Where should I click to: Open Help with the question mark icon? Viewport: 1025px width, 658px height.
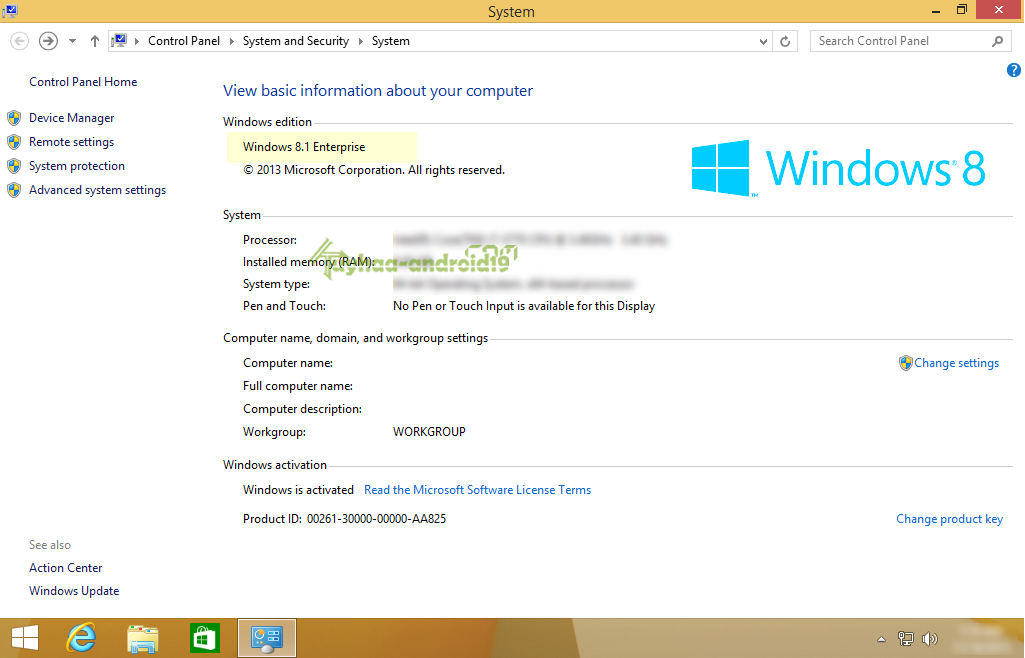[x=1014, y=70]
